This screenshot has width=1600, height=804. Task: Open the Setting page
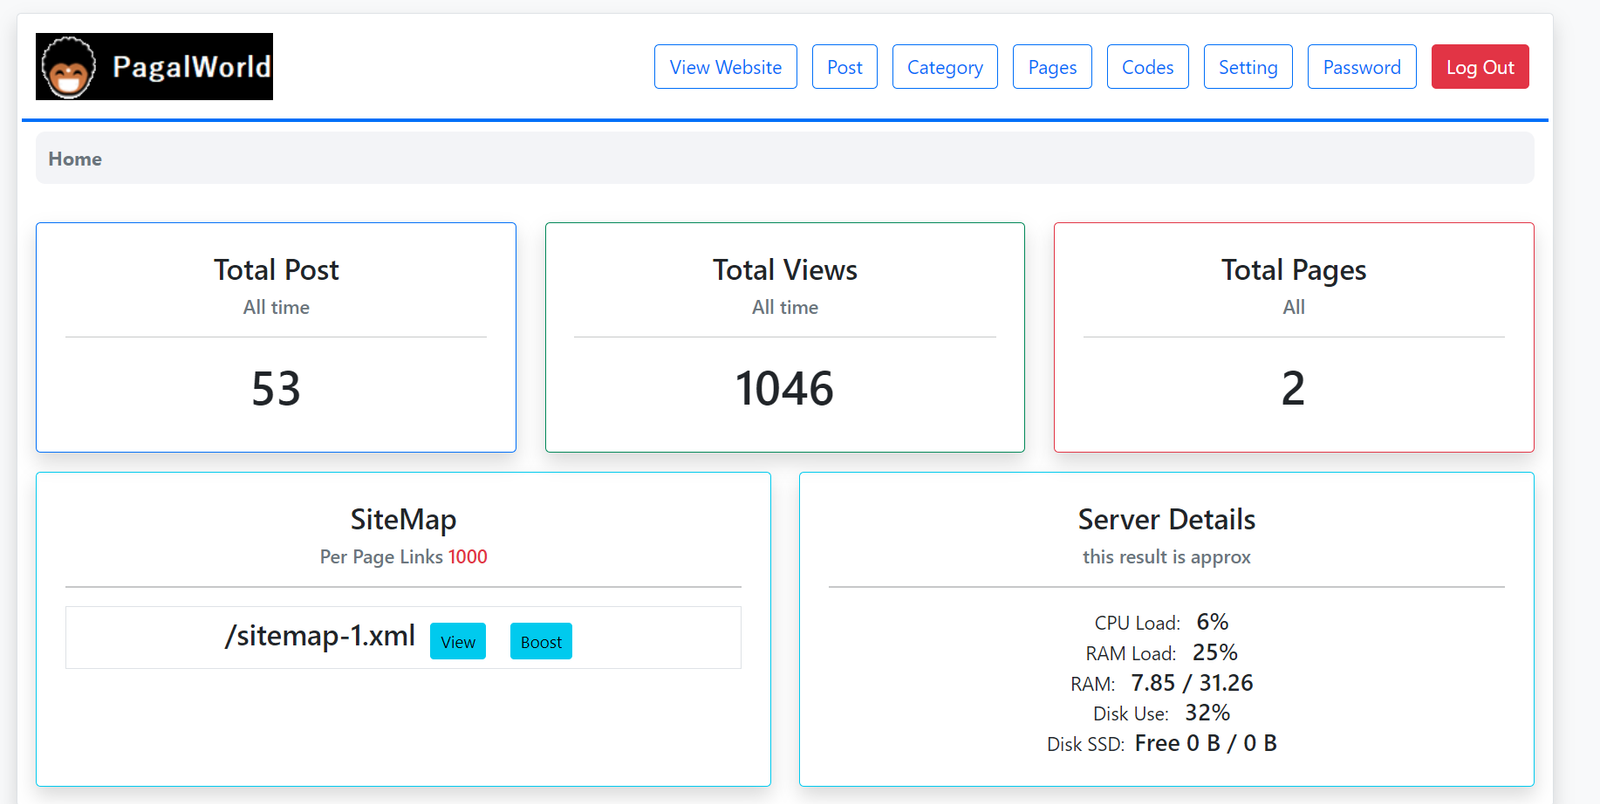1247,67
